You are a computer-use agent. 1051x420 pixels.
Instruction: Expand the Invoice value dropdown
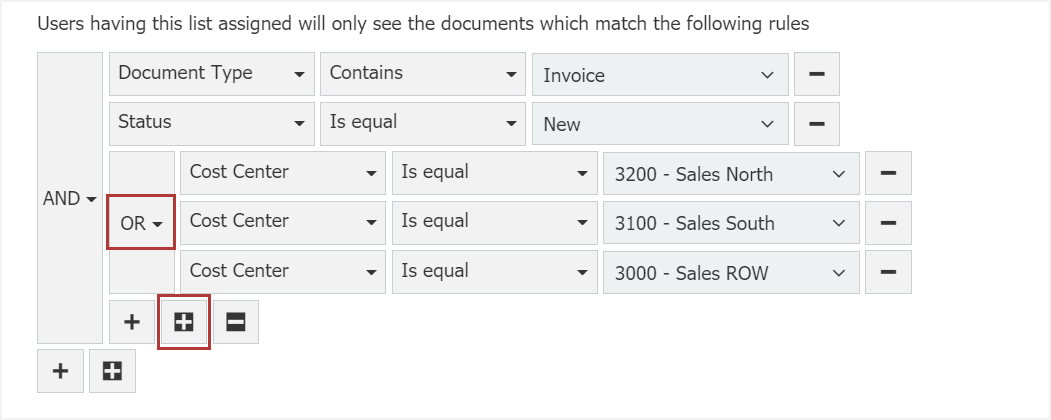(660, 75)
